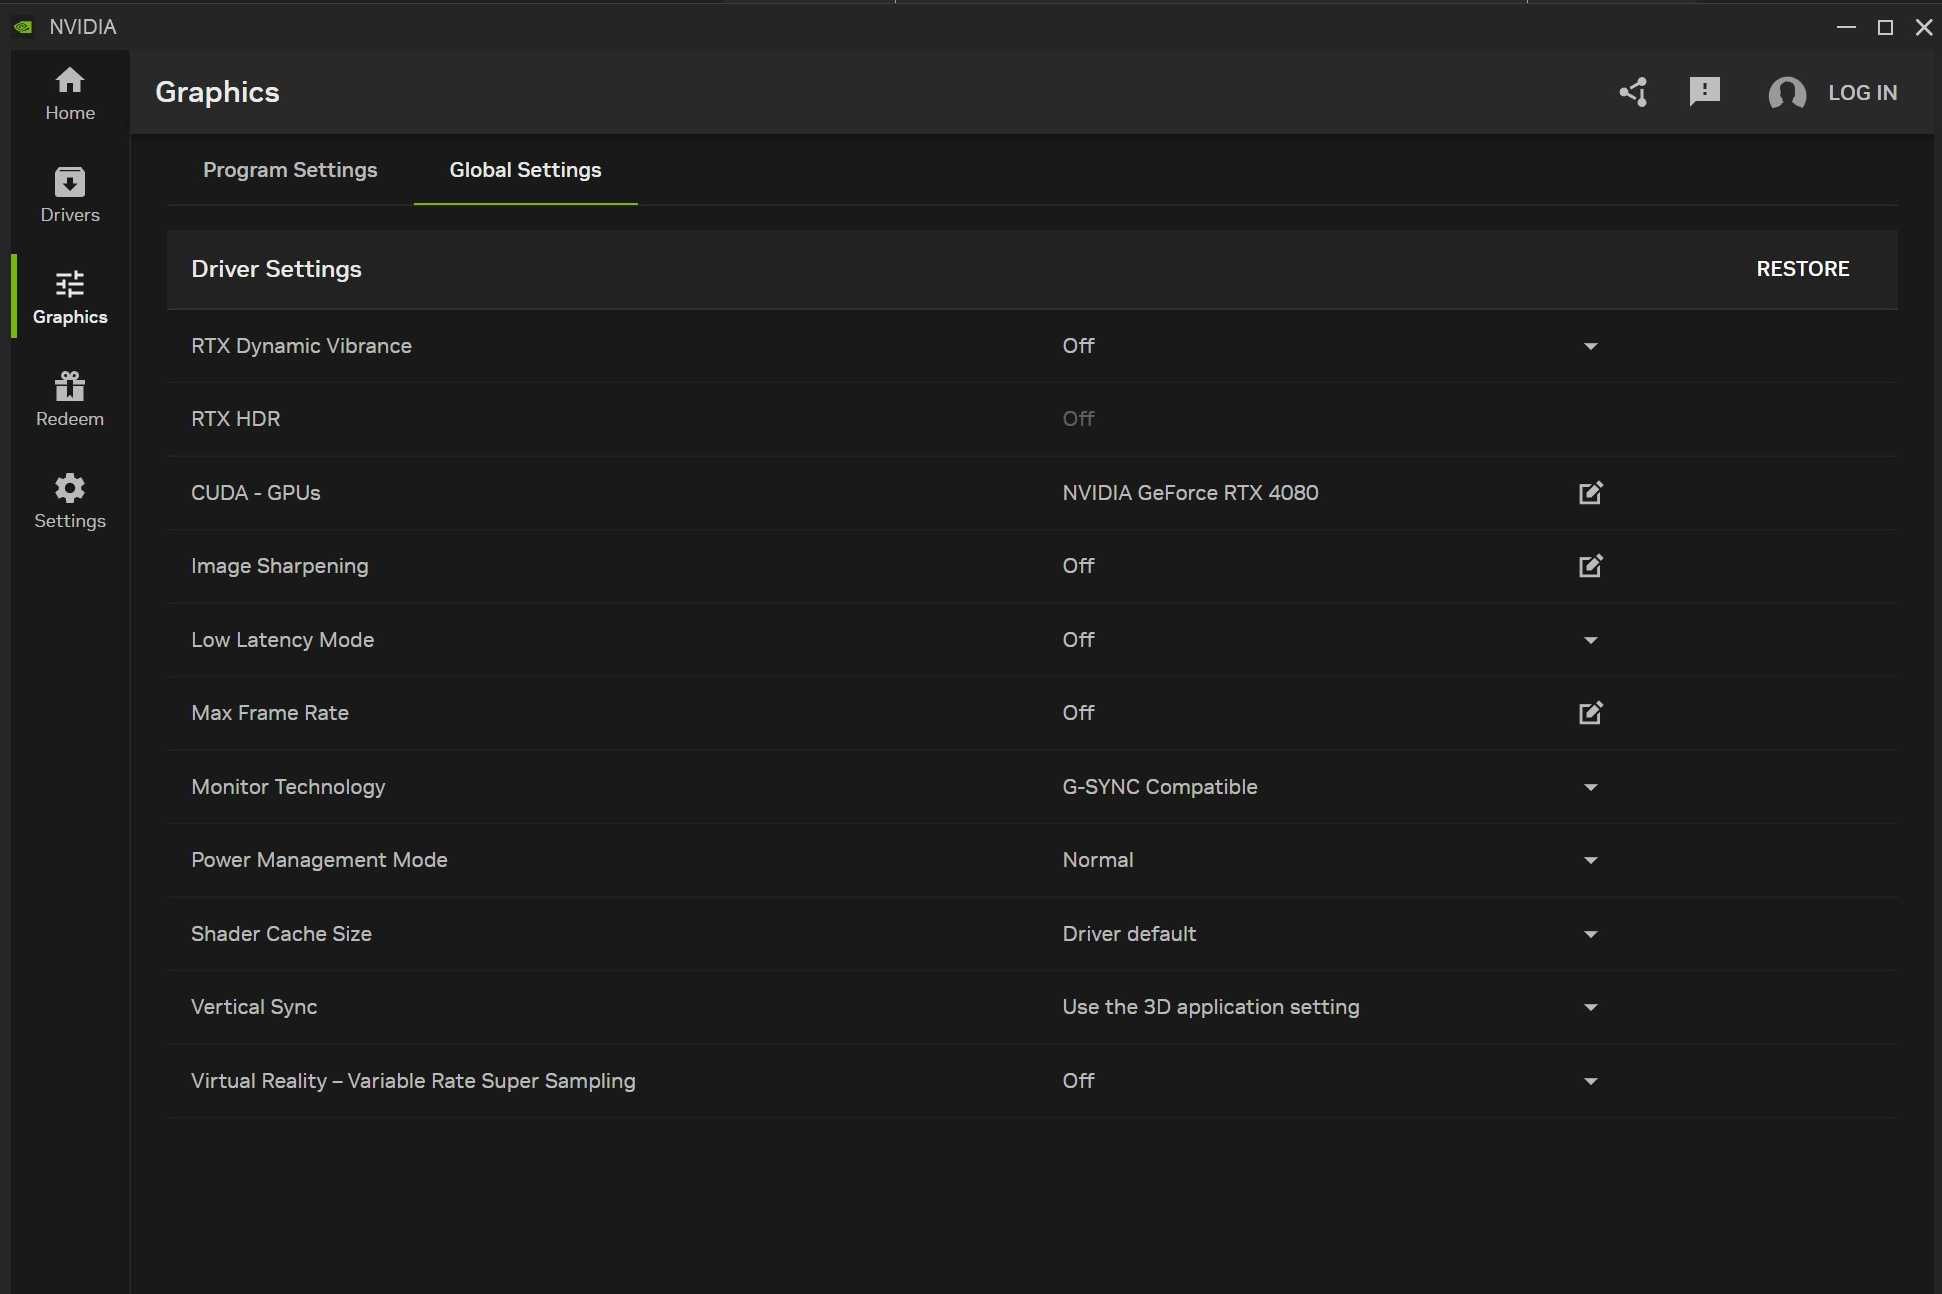The image size is (1942, 1294).
Task: Open the Low Latency Mode dropdown
Action: [1590, 640]
